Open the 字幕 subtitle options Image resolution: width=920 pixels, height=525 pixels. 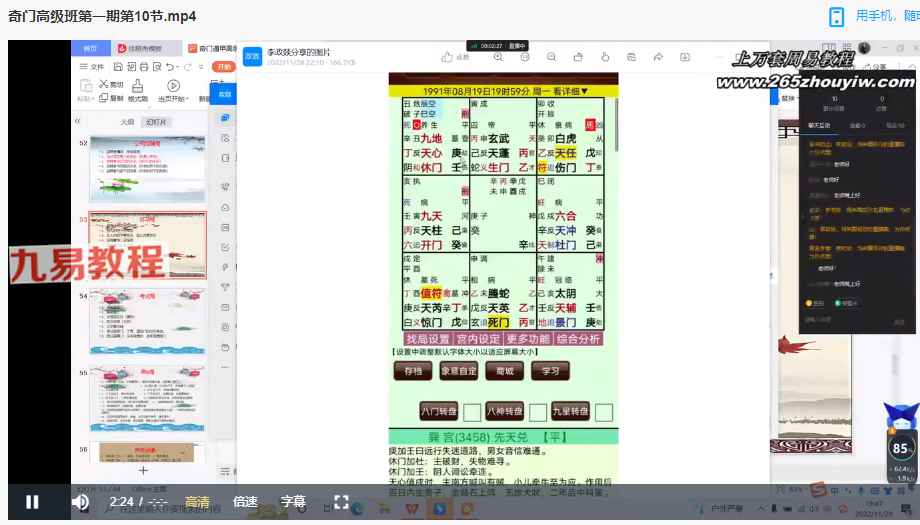[292, 502]
